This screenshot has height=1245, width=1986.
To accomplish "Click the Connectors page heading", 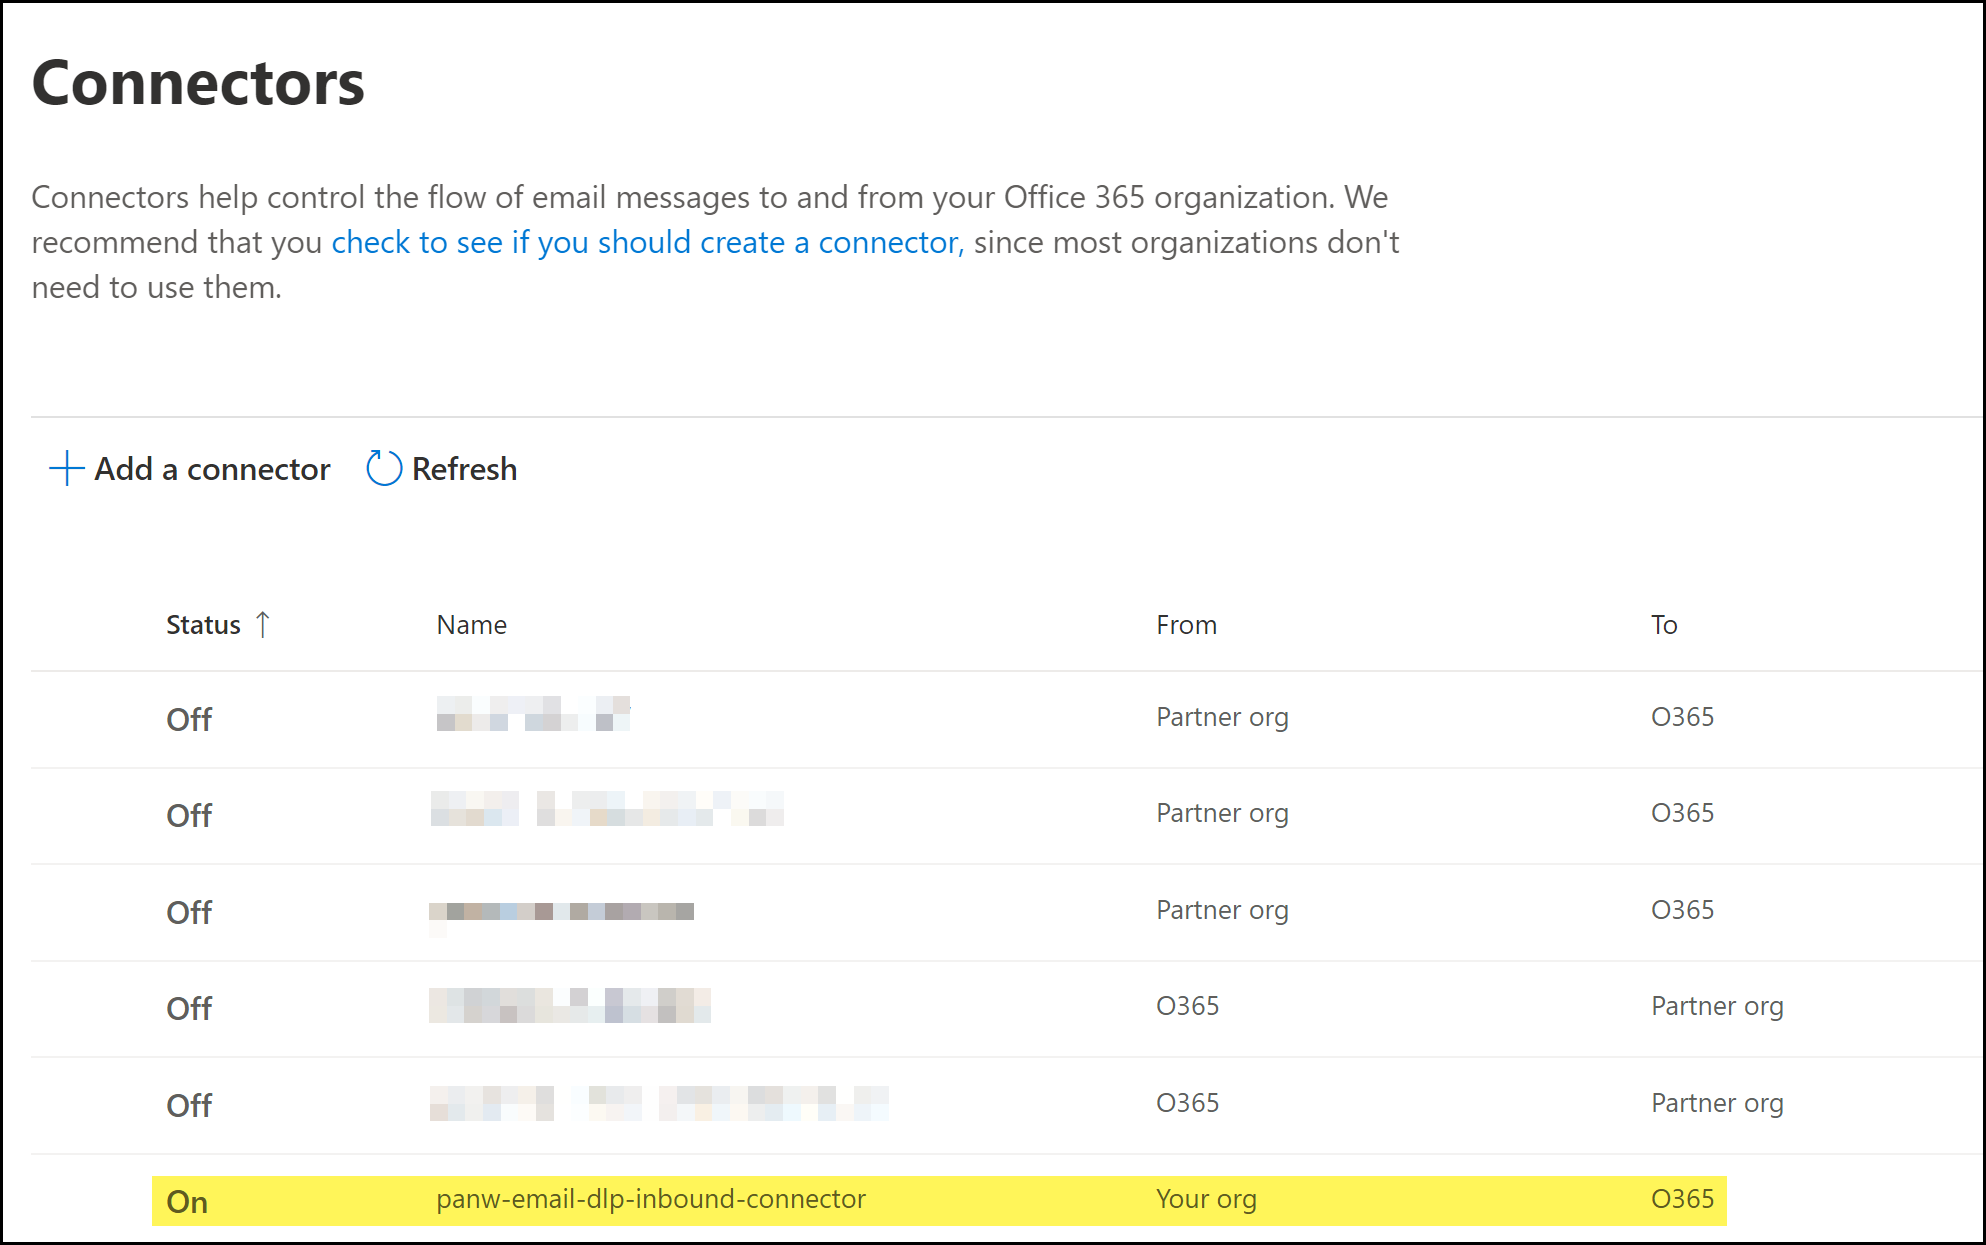I will (x=198, y=82).
